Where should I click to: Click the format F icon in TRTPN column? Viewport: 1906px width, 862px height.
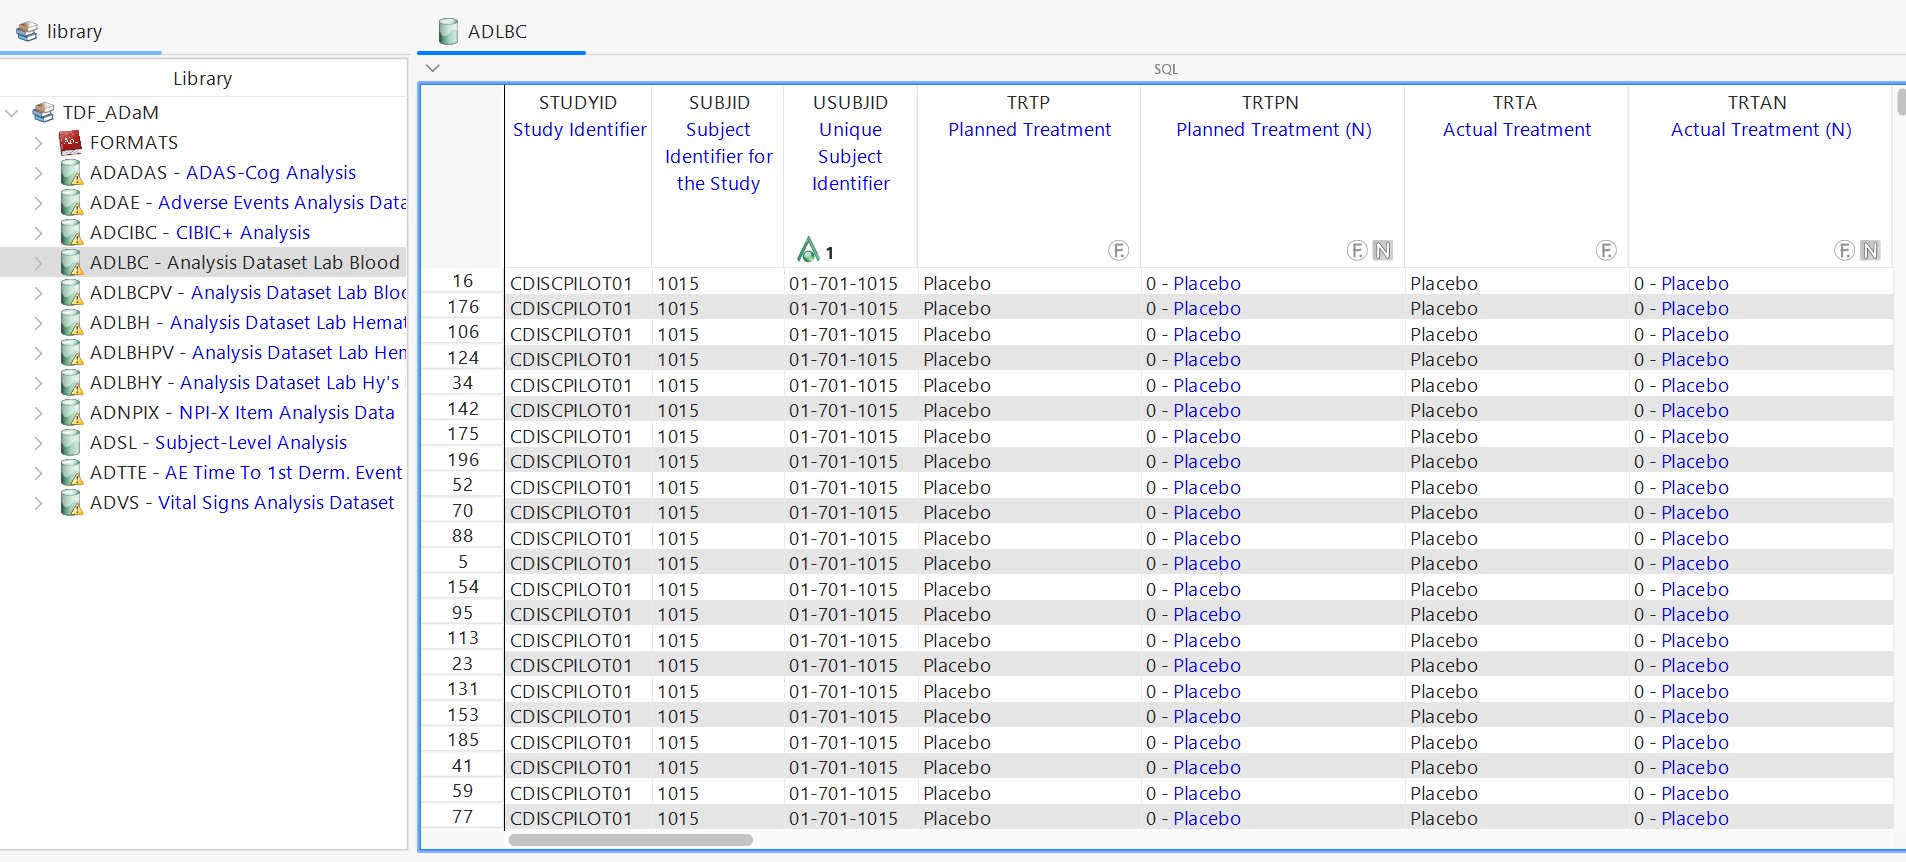[1356, 250]
